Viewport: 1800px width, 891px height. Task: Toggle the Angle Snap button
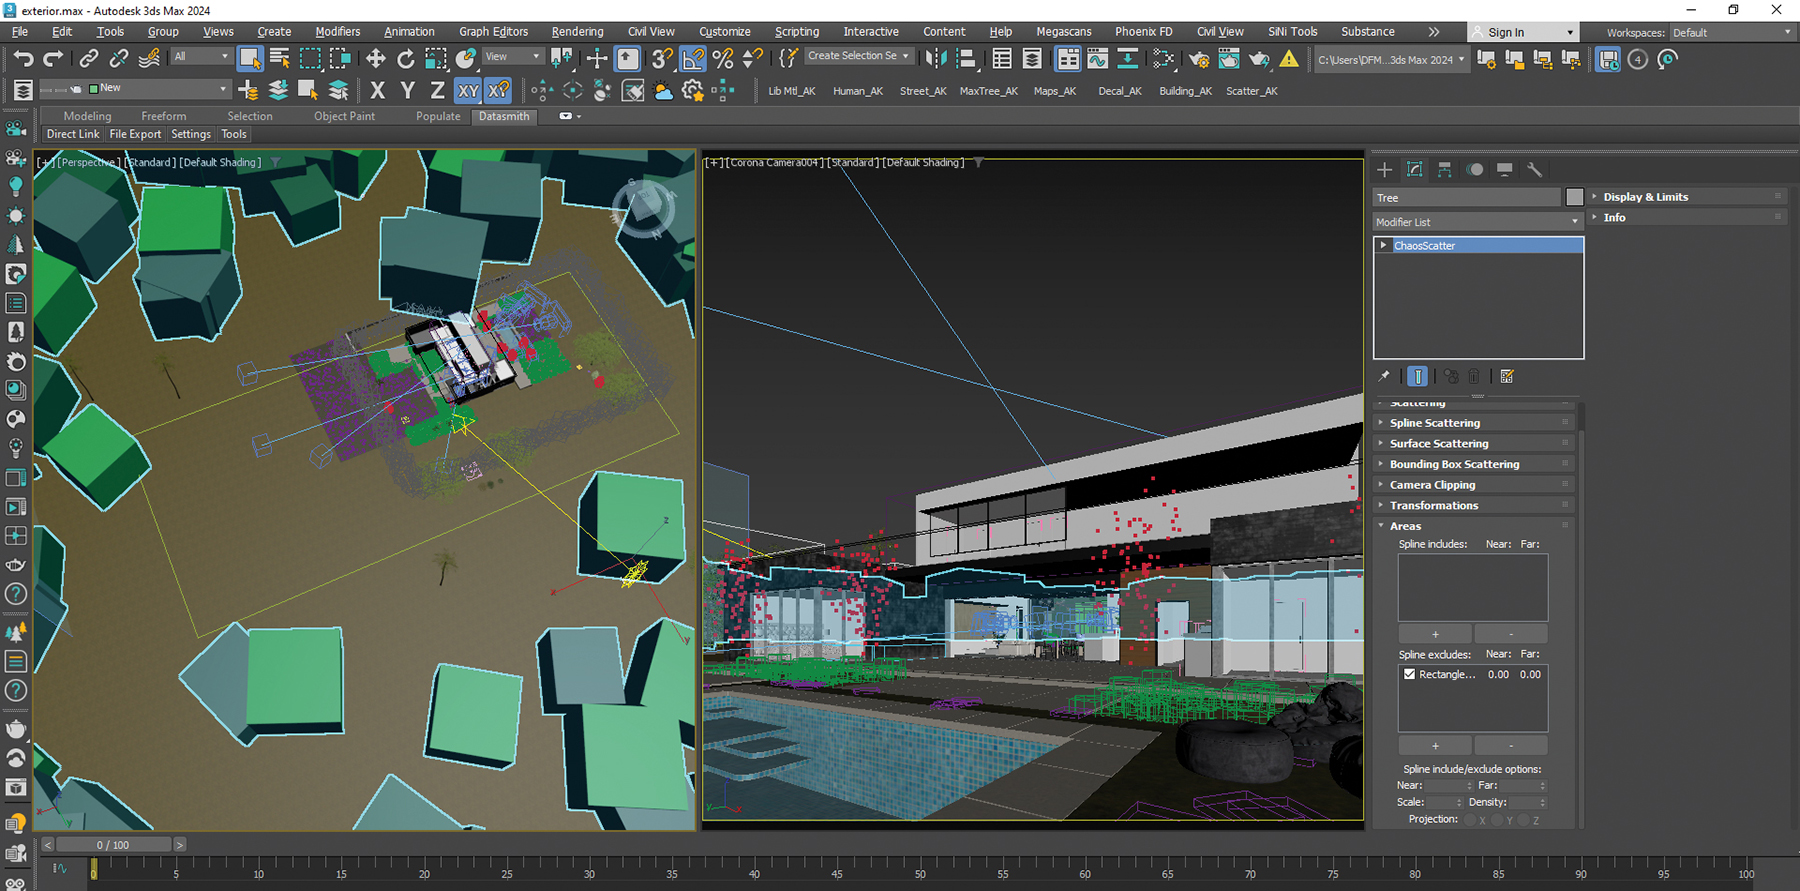(693, 59)
